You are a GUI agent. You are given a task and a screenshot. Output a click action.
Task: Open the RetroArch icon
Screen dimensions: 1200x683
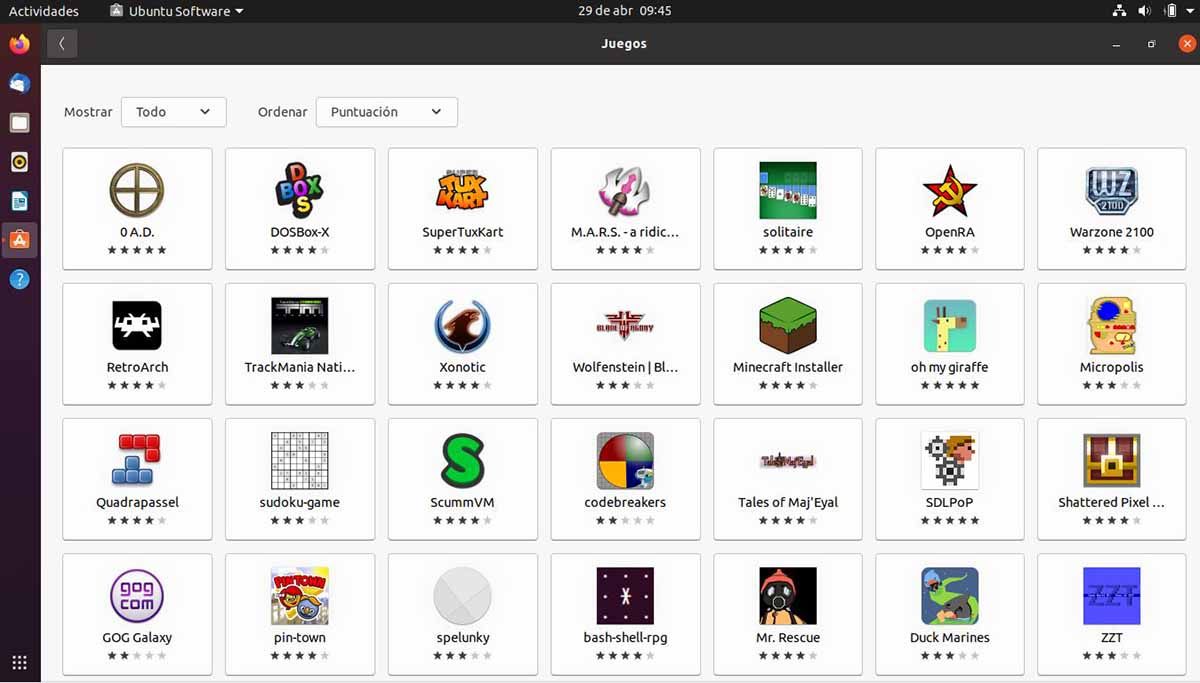coord(137,325)
